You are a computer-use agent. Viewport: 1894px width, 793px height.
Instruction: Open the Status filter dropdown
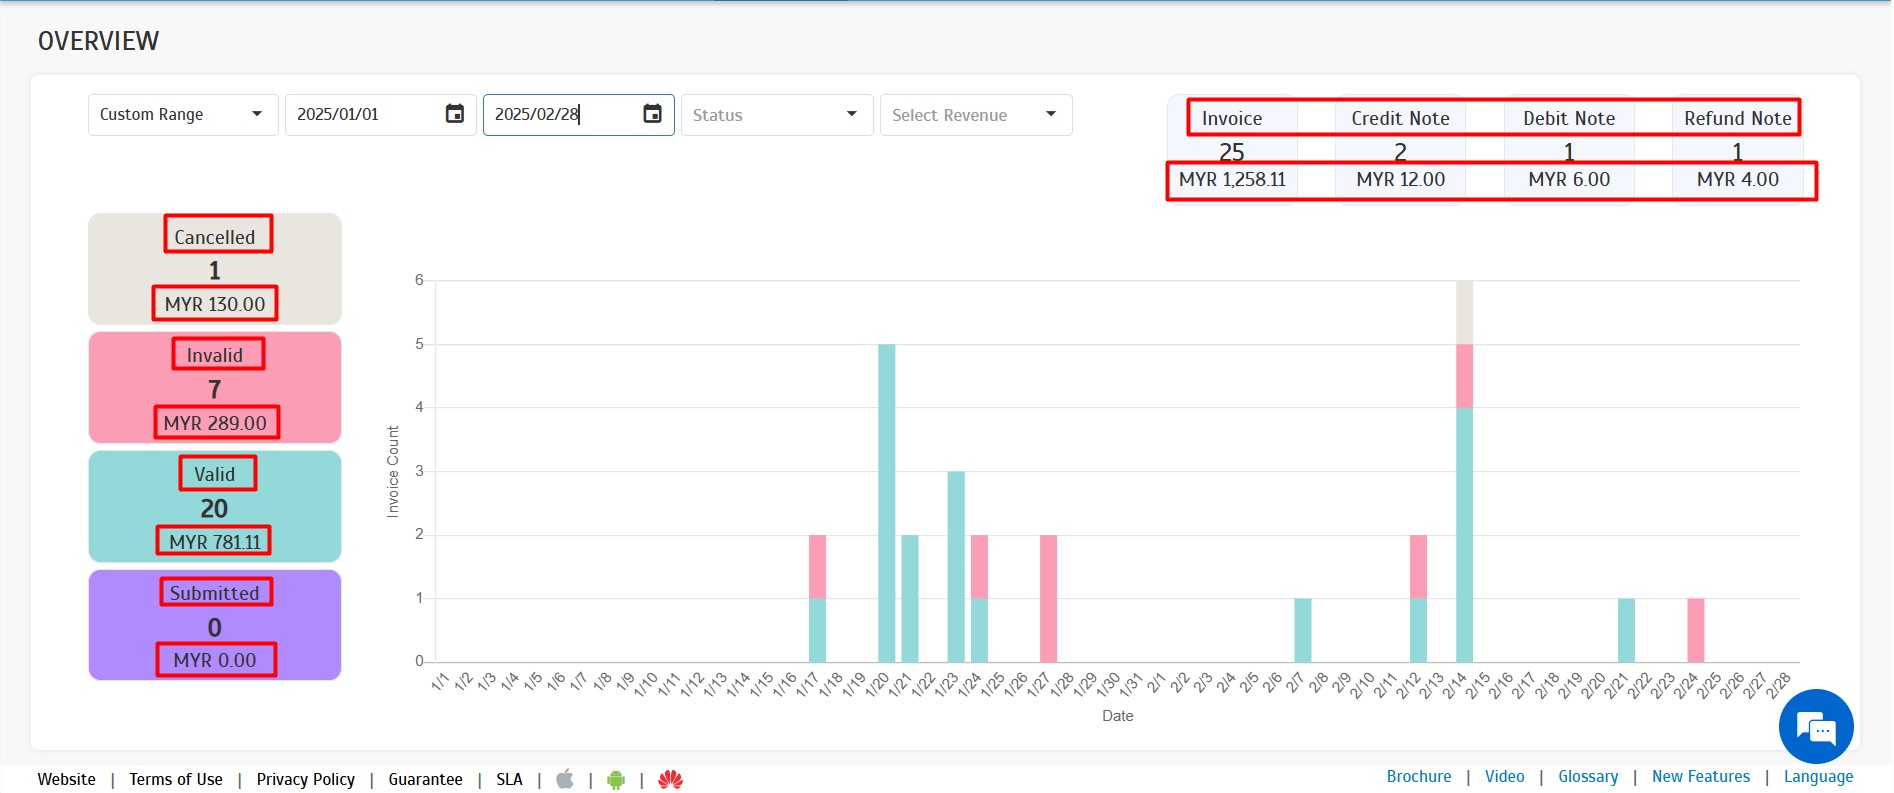point(776,115)
